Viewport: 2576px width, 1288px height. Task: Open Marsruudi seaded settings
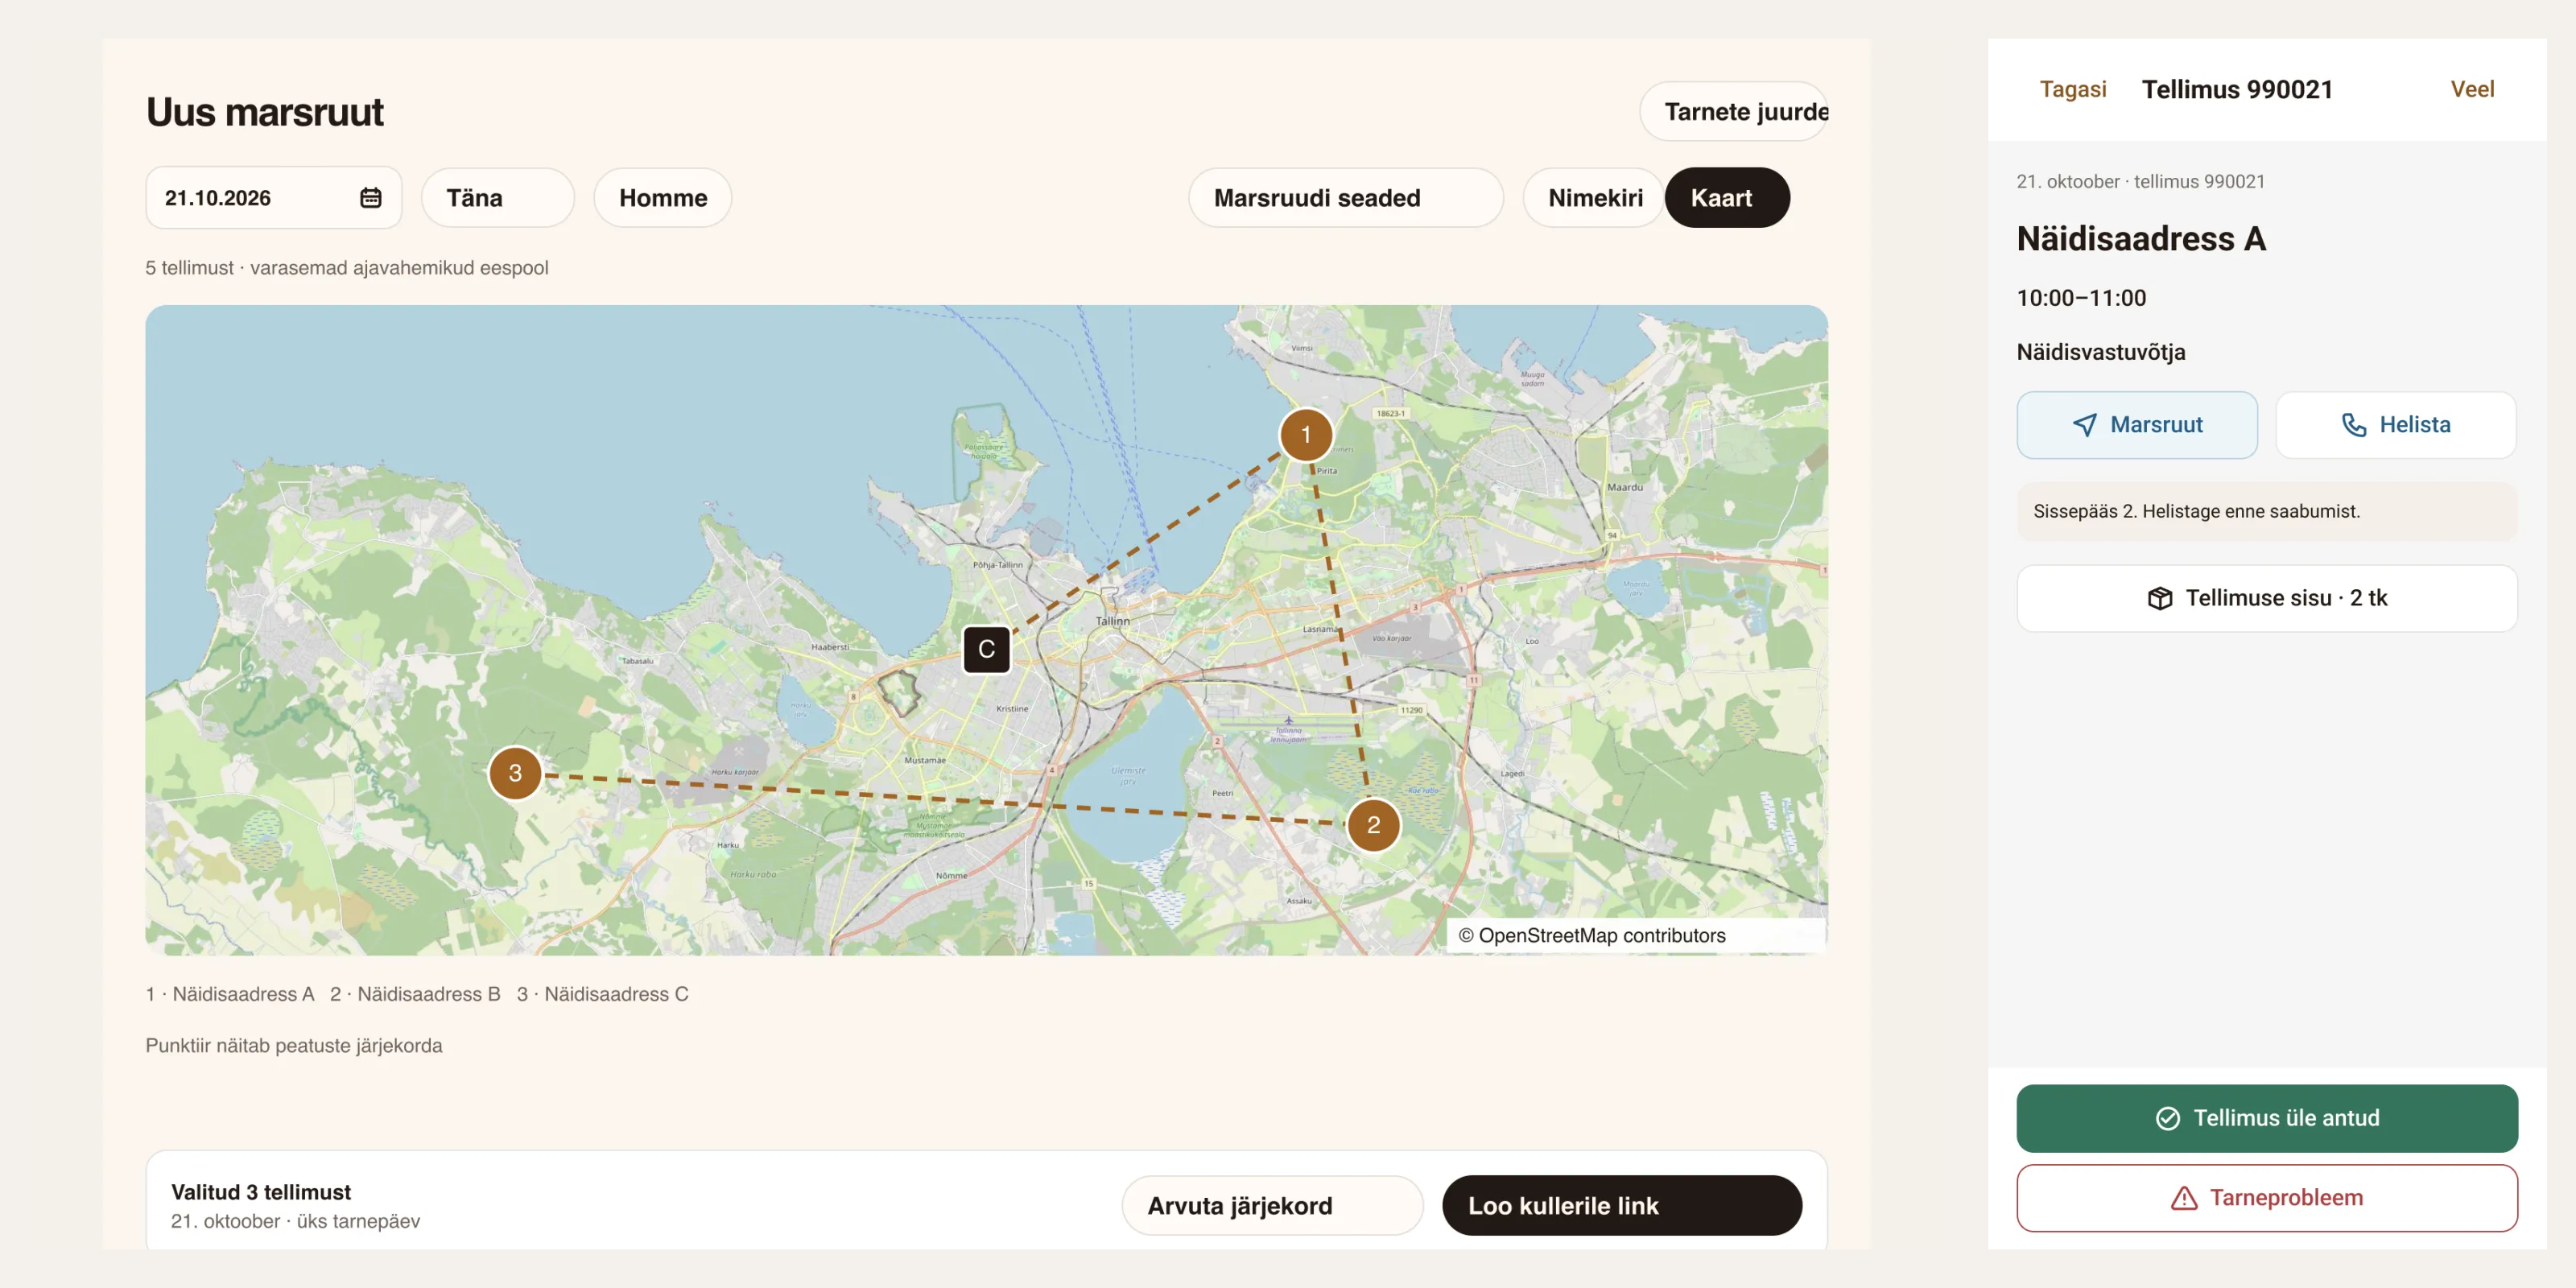(x=1345, y=198)
